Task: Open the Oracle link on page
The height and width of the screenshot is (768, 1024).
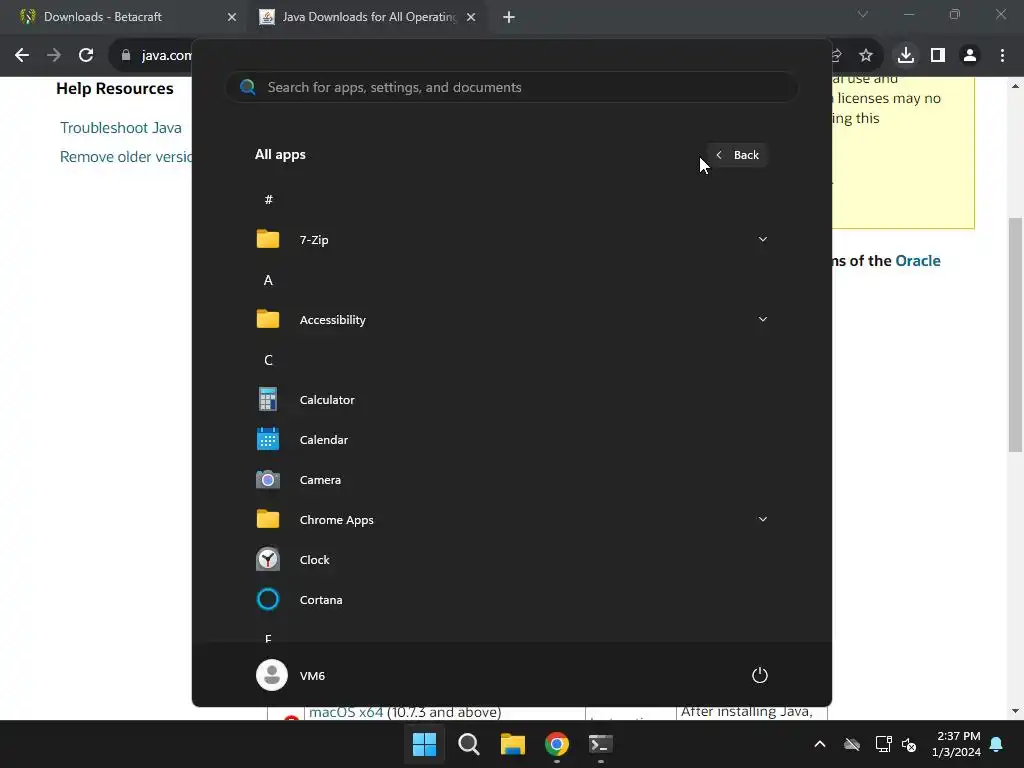Action: pyautogui.click(x=918, y=261)
